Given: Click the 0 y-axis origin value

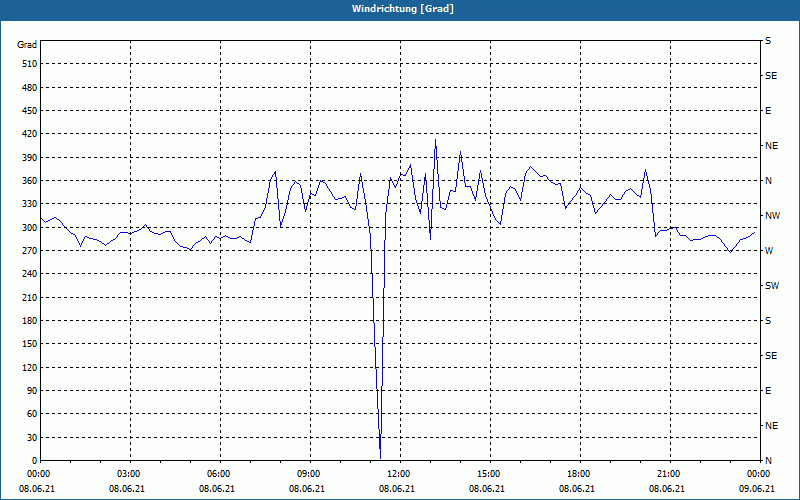Looking at the screenshot, I should tap(34, 461).
